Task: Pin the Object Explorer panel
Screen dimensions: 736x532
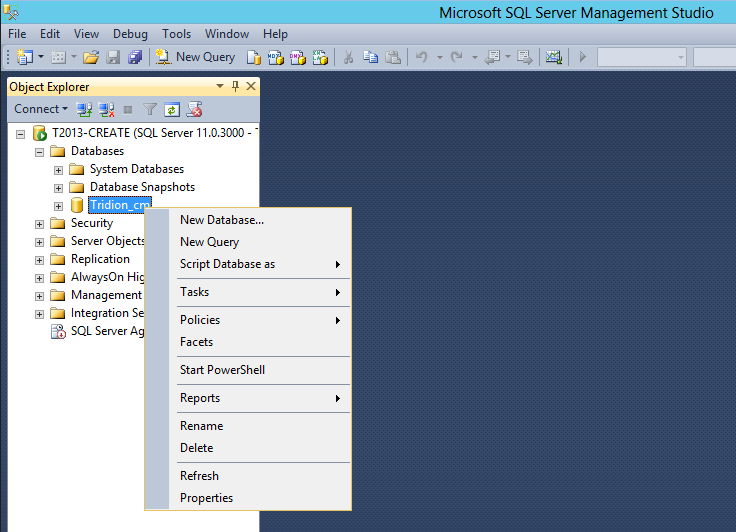Action: pos(235,87)
